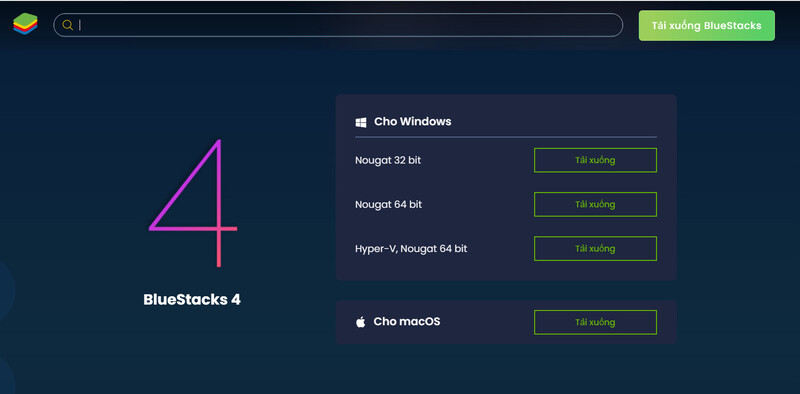Screen dimensions: 800x394
Task: Download Nougat 32 bit version
Action: (x=595, y=160)
